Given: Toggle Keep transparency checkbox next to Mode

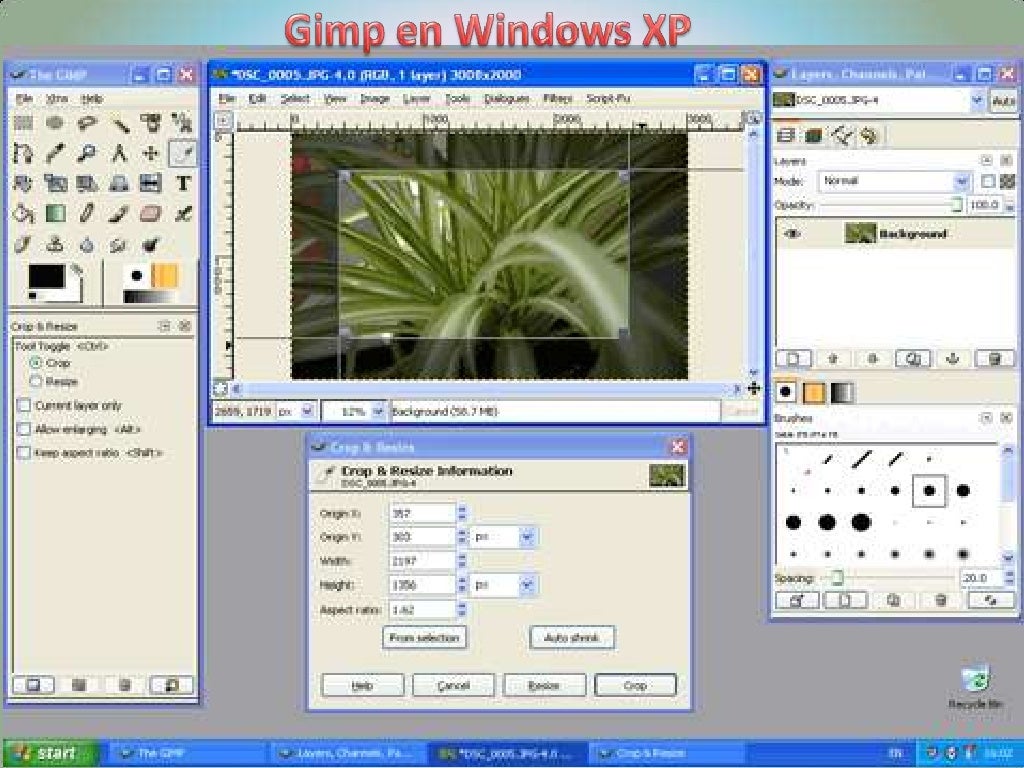Looking at the screenshot, I should 988,181.
